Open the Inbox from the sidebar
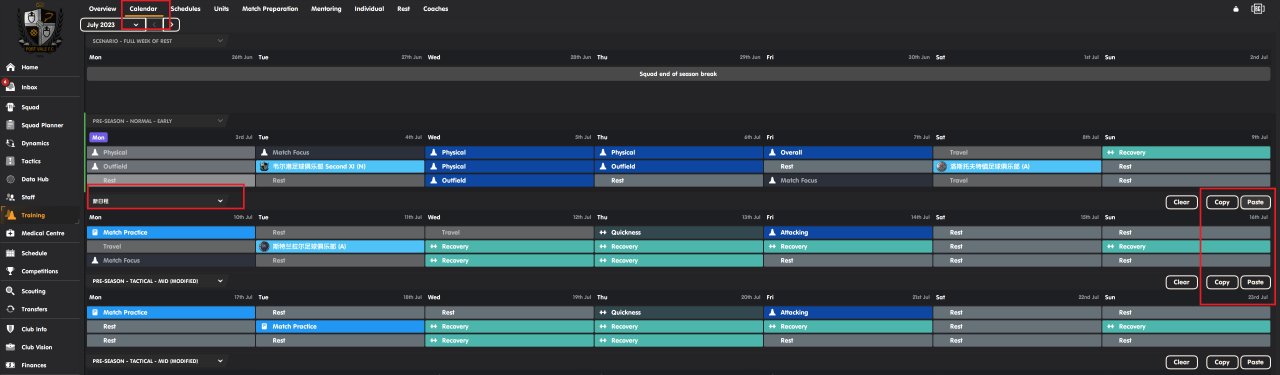Screen dimensions: 1280x375 (x=28, y=87)
